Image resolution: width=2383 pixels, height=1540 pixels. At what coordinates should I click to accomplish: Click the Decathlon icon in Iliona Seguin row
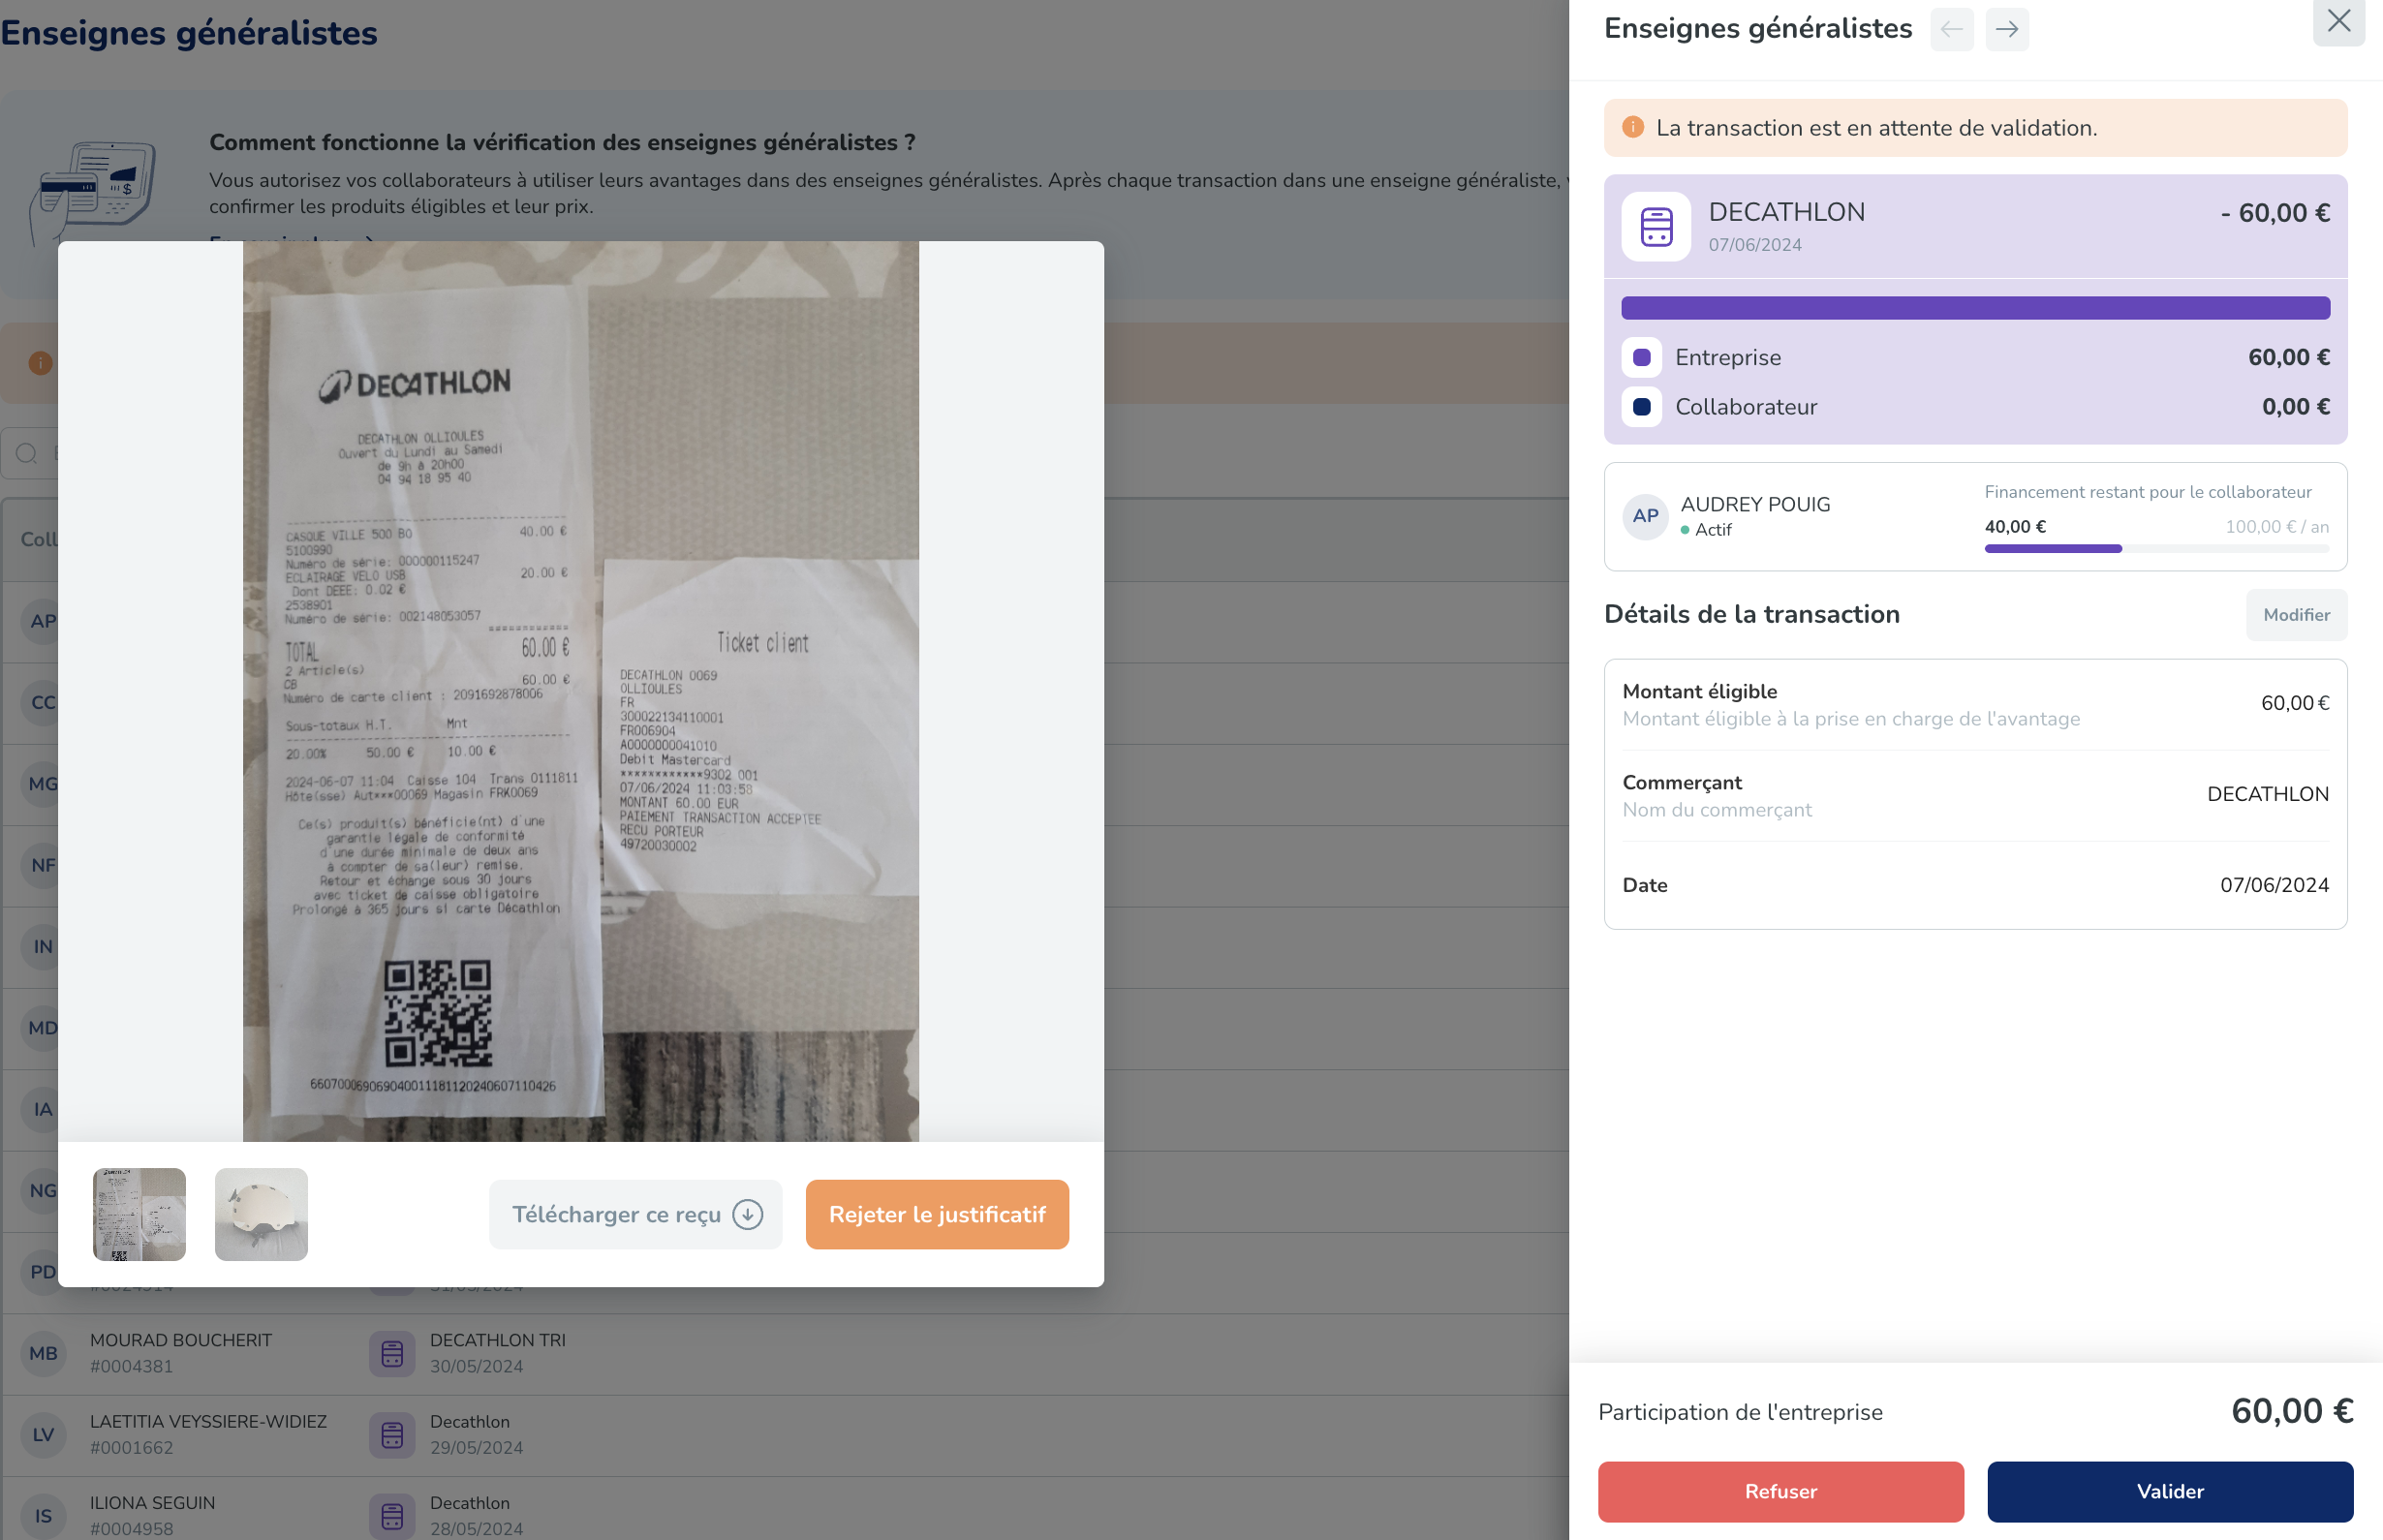pos(392,1515)
